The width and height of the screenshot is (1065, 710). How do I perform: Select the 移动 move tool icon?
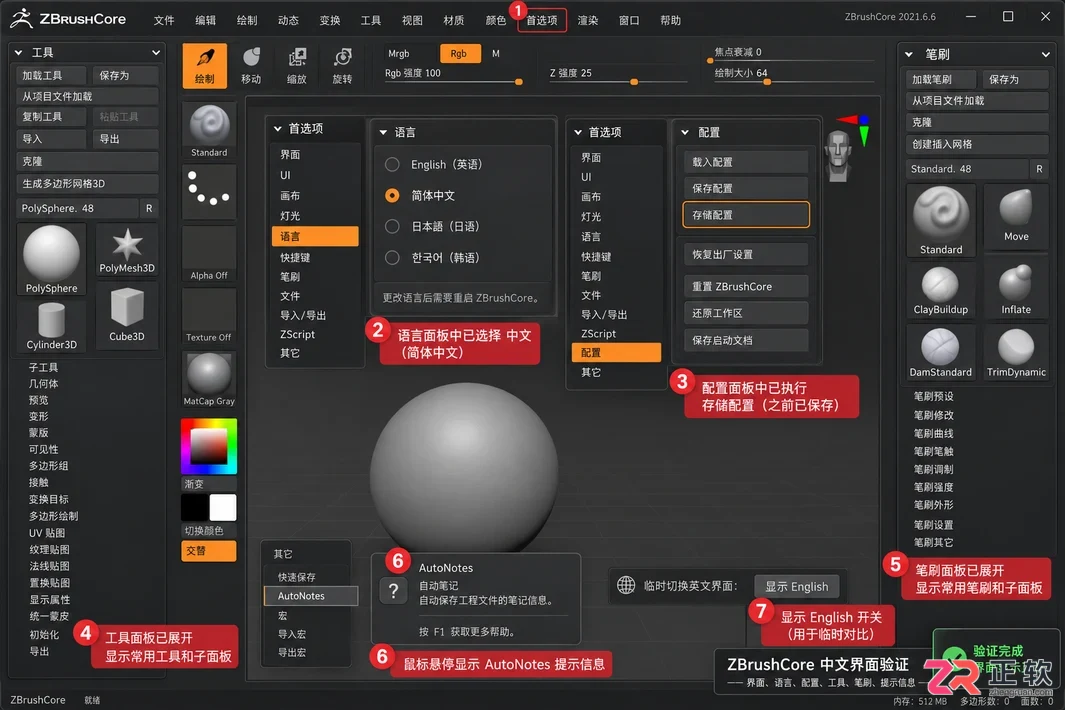coord(251,66)
